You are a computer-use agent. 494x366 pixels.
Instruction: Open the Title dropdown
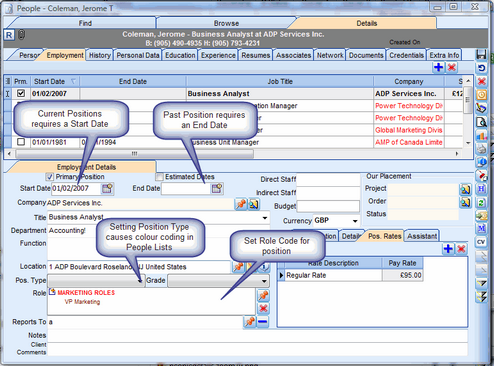click(x=265, y=218)
